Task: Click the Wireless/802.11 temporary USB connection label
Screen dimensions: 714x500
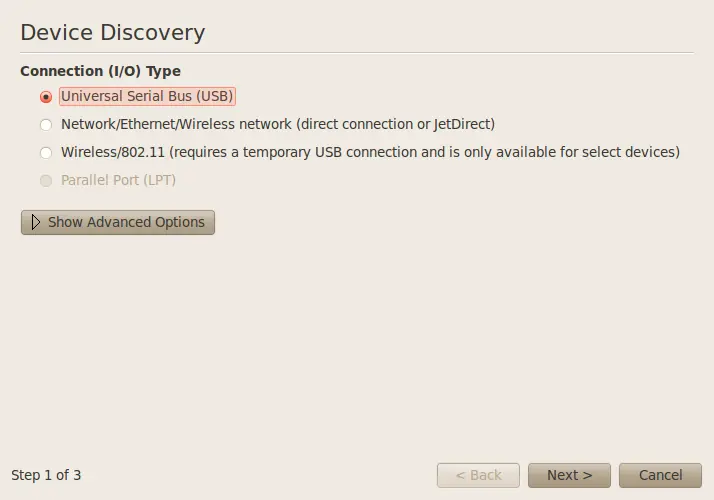Action: 370,152
